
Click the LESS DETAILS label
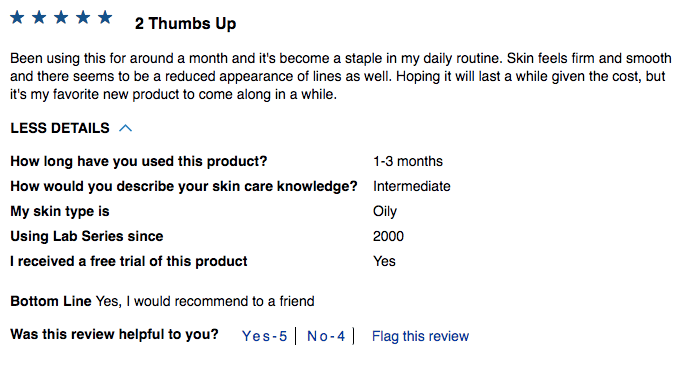click(x=60, y=128)
